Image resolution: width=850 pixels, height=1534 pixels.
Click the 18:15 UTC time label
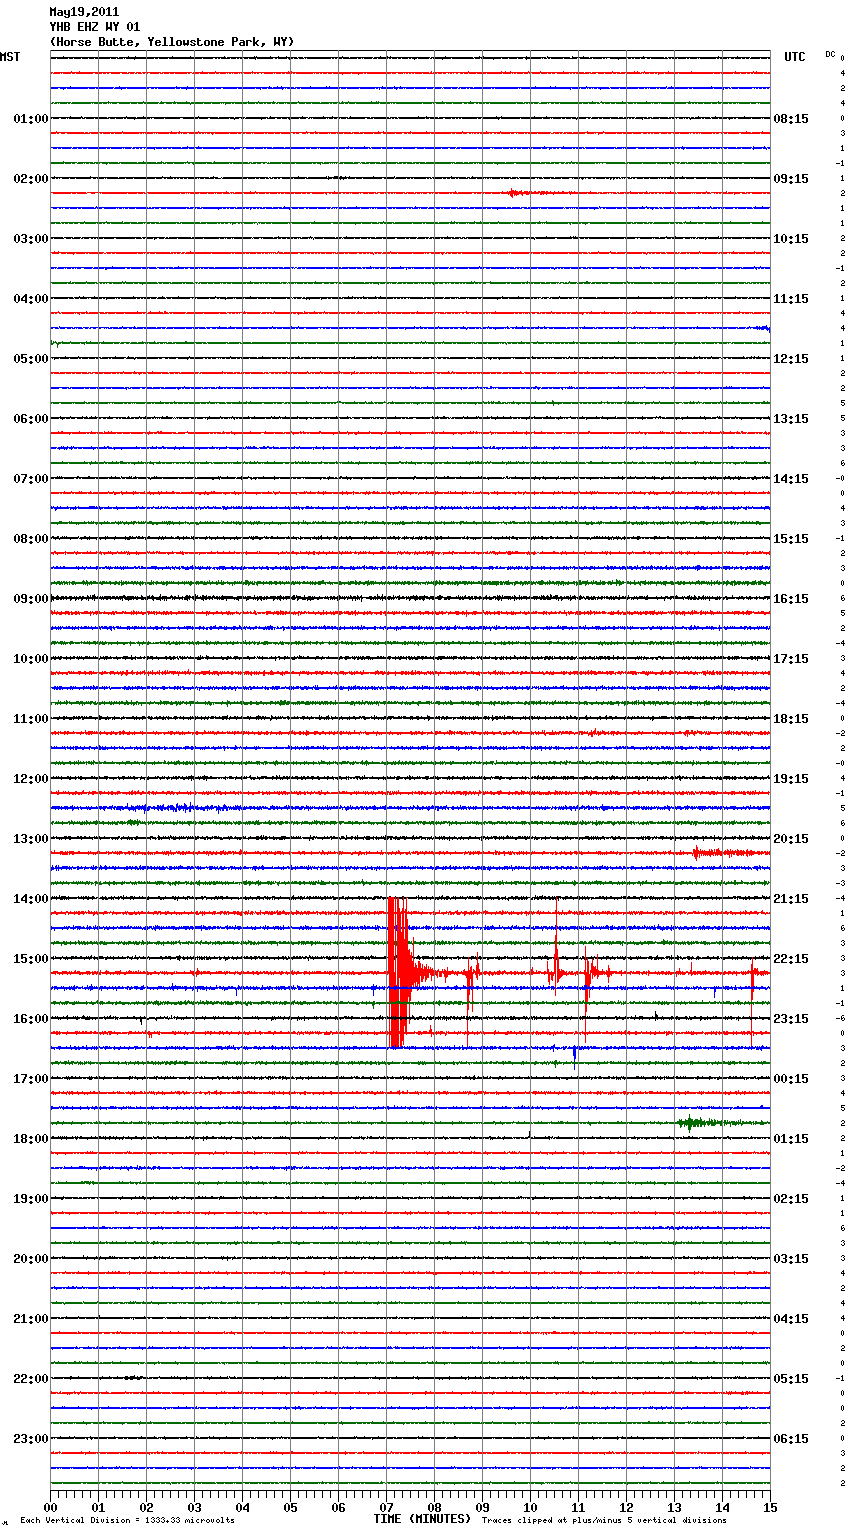pos(791,719)
